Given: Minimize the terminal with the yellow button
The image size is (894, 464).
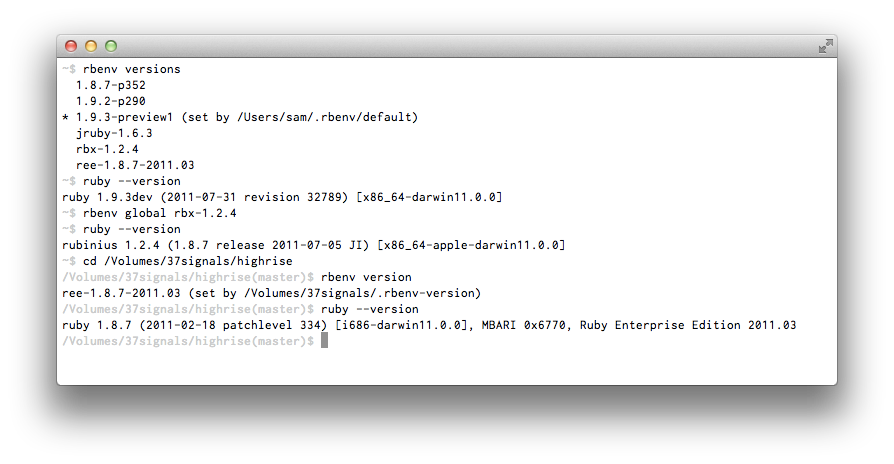Looking at the screenshot, I should coord(91,46).
